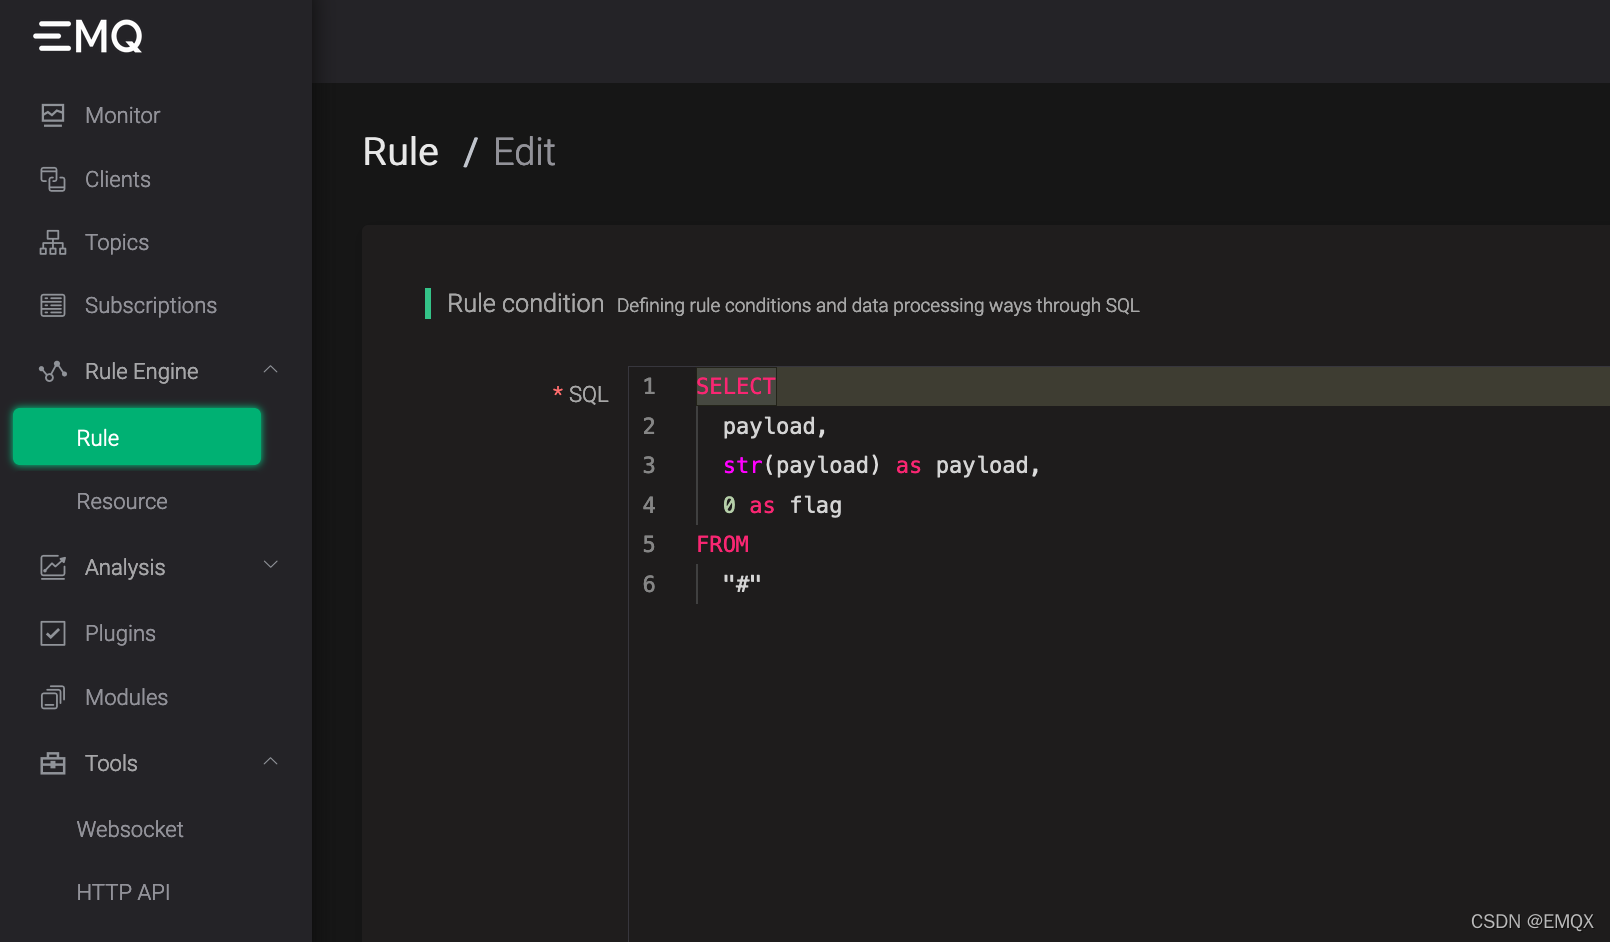Click '0 as flag' on line 4

(x=783, y=505)
